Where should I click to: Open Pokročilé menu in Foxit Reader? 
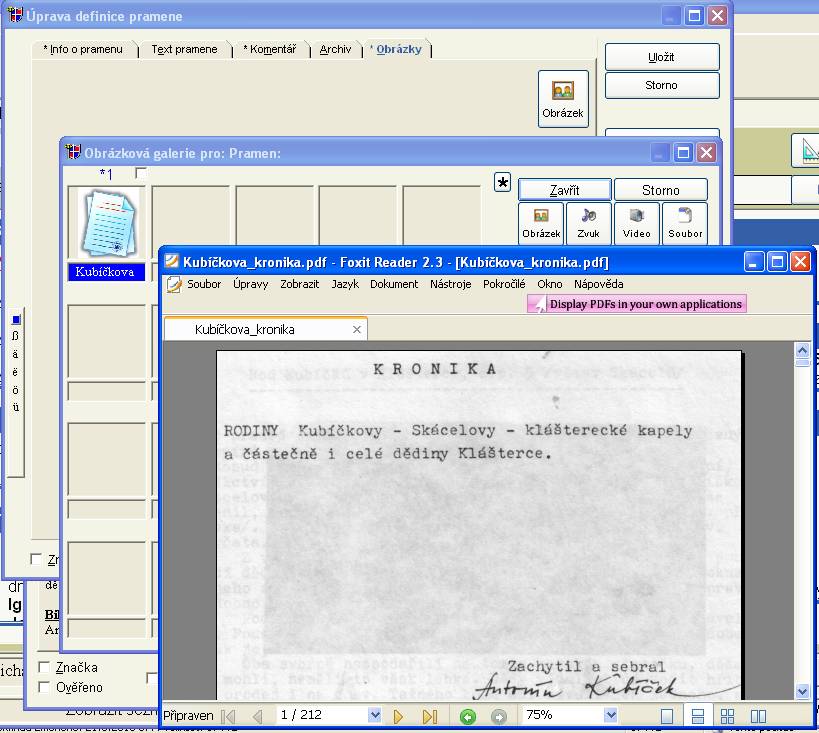click(x=504, y=284)
